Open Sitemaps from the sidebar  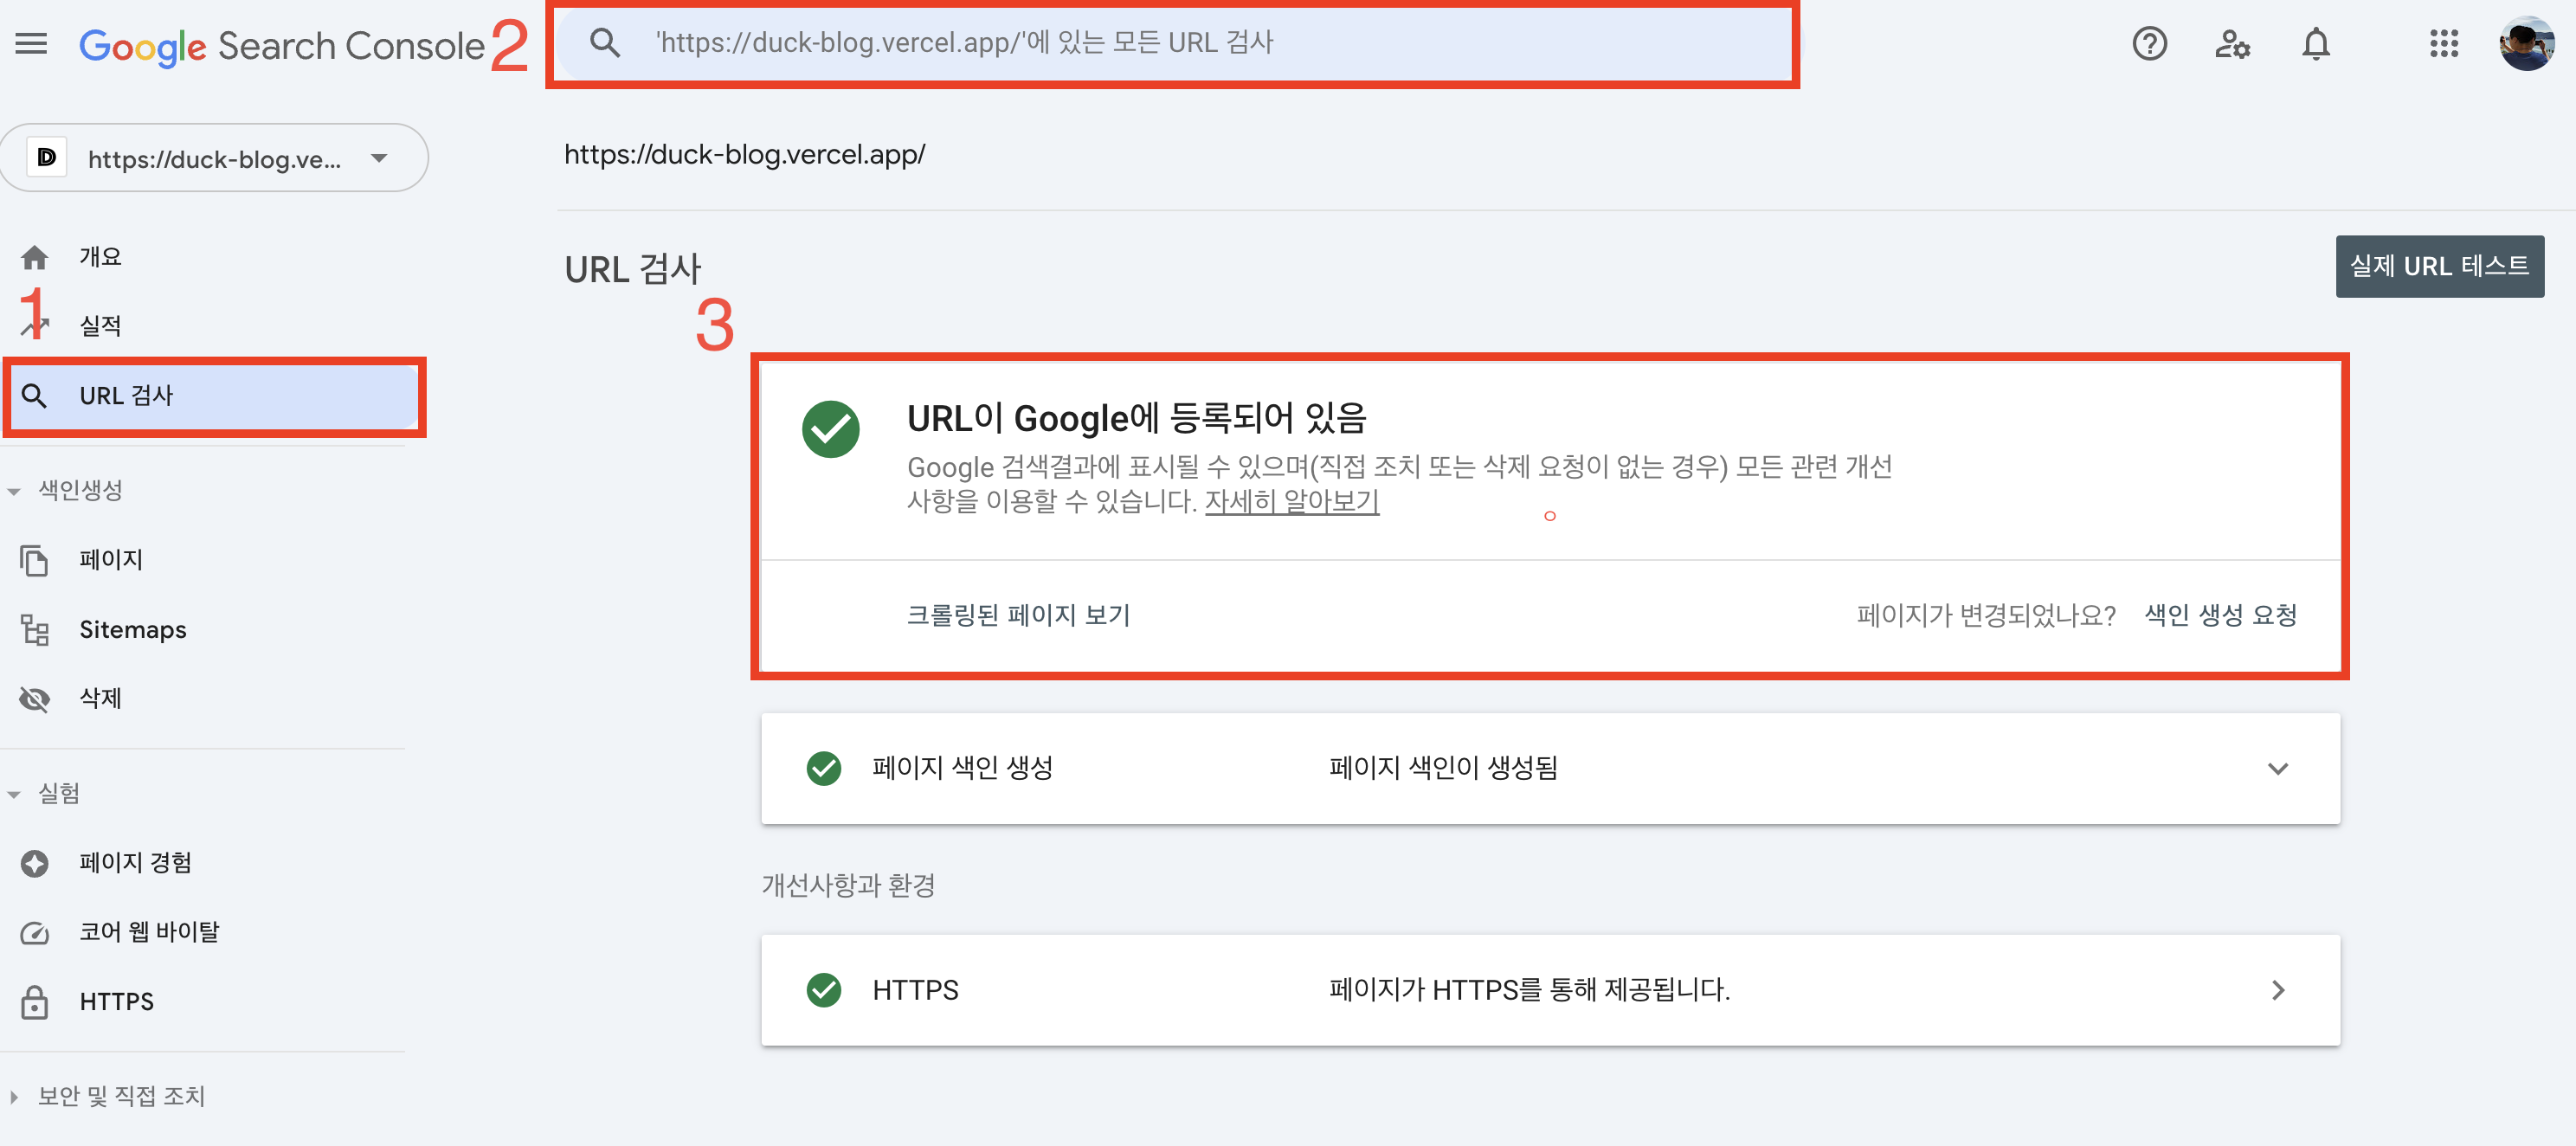[132, 629]
